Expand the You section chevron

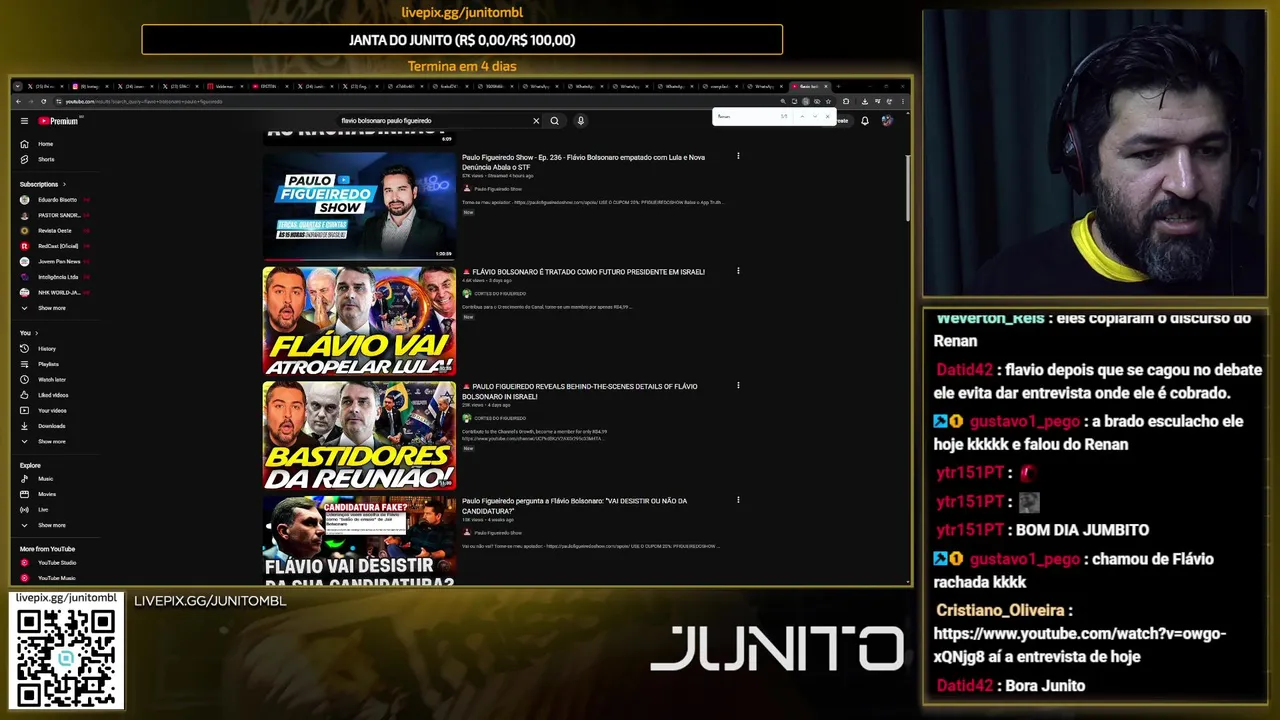37,333
